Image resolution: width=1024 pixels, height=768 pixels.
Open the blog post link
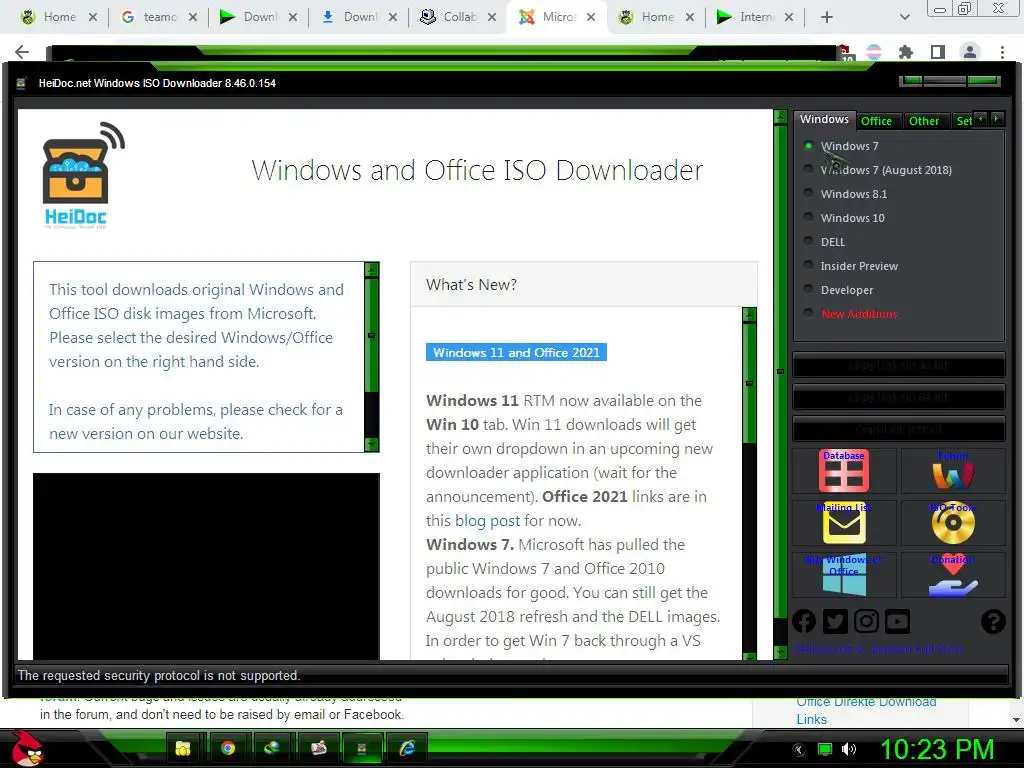click(x=487, y=520)
